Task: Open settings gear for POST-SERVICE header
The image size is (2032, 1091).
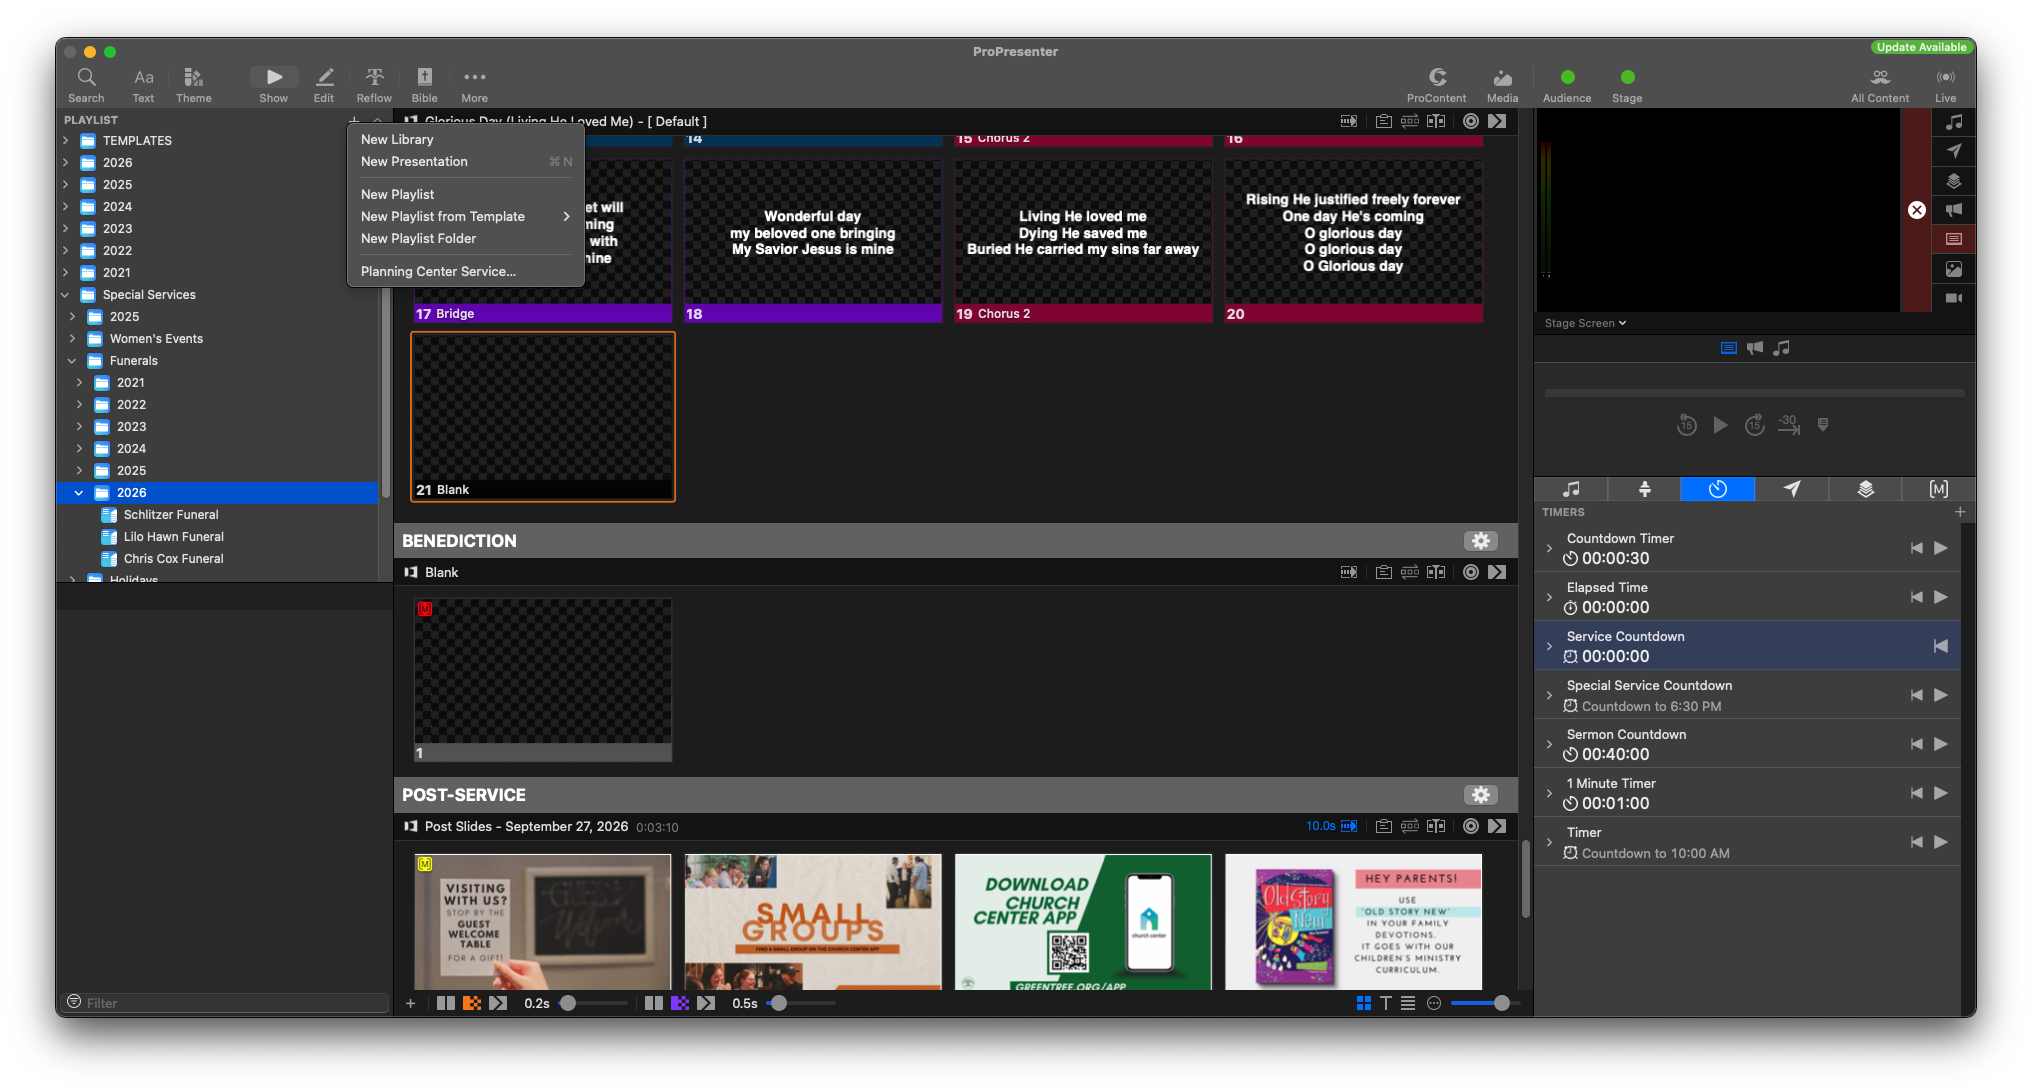Action: pos(1481,795)
